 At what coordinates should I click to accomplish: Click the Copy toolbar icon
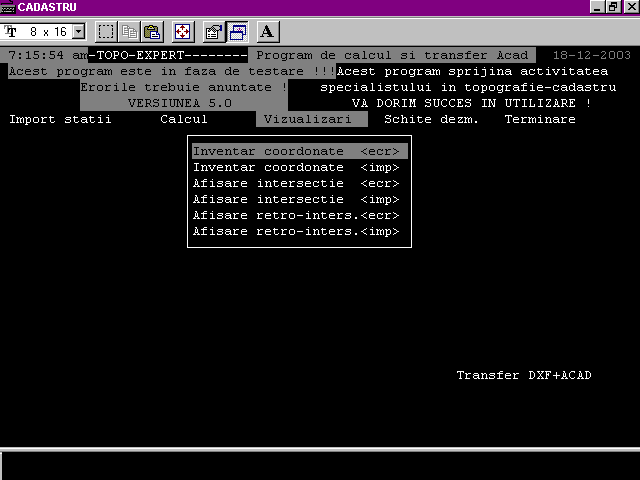[129, 32]
